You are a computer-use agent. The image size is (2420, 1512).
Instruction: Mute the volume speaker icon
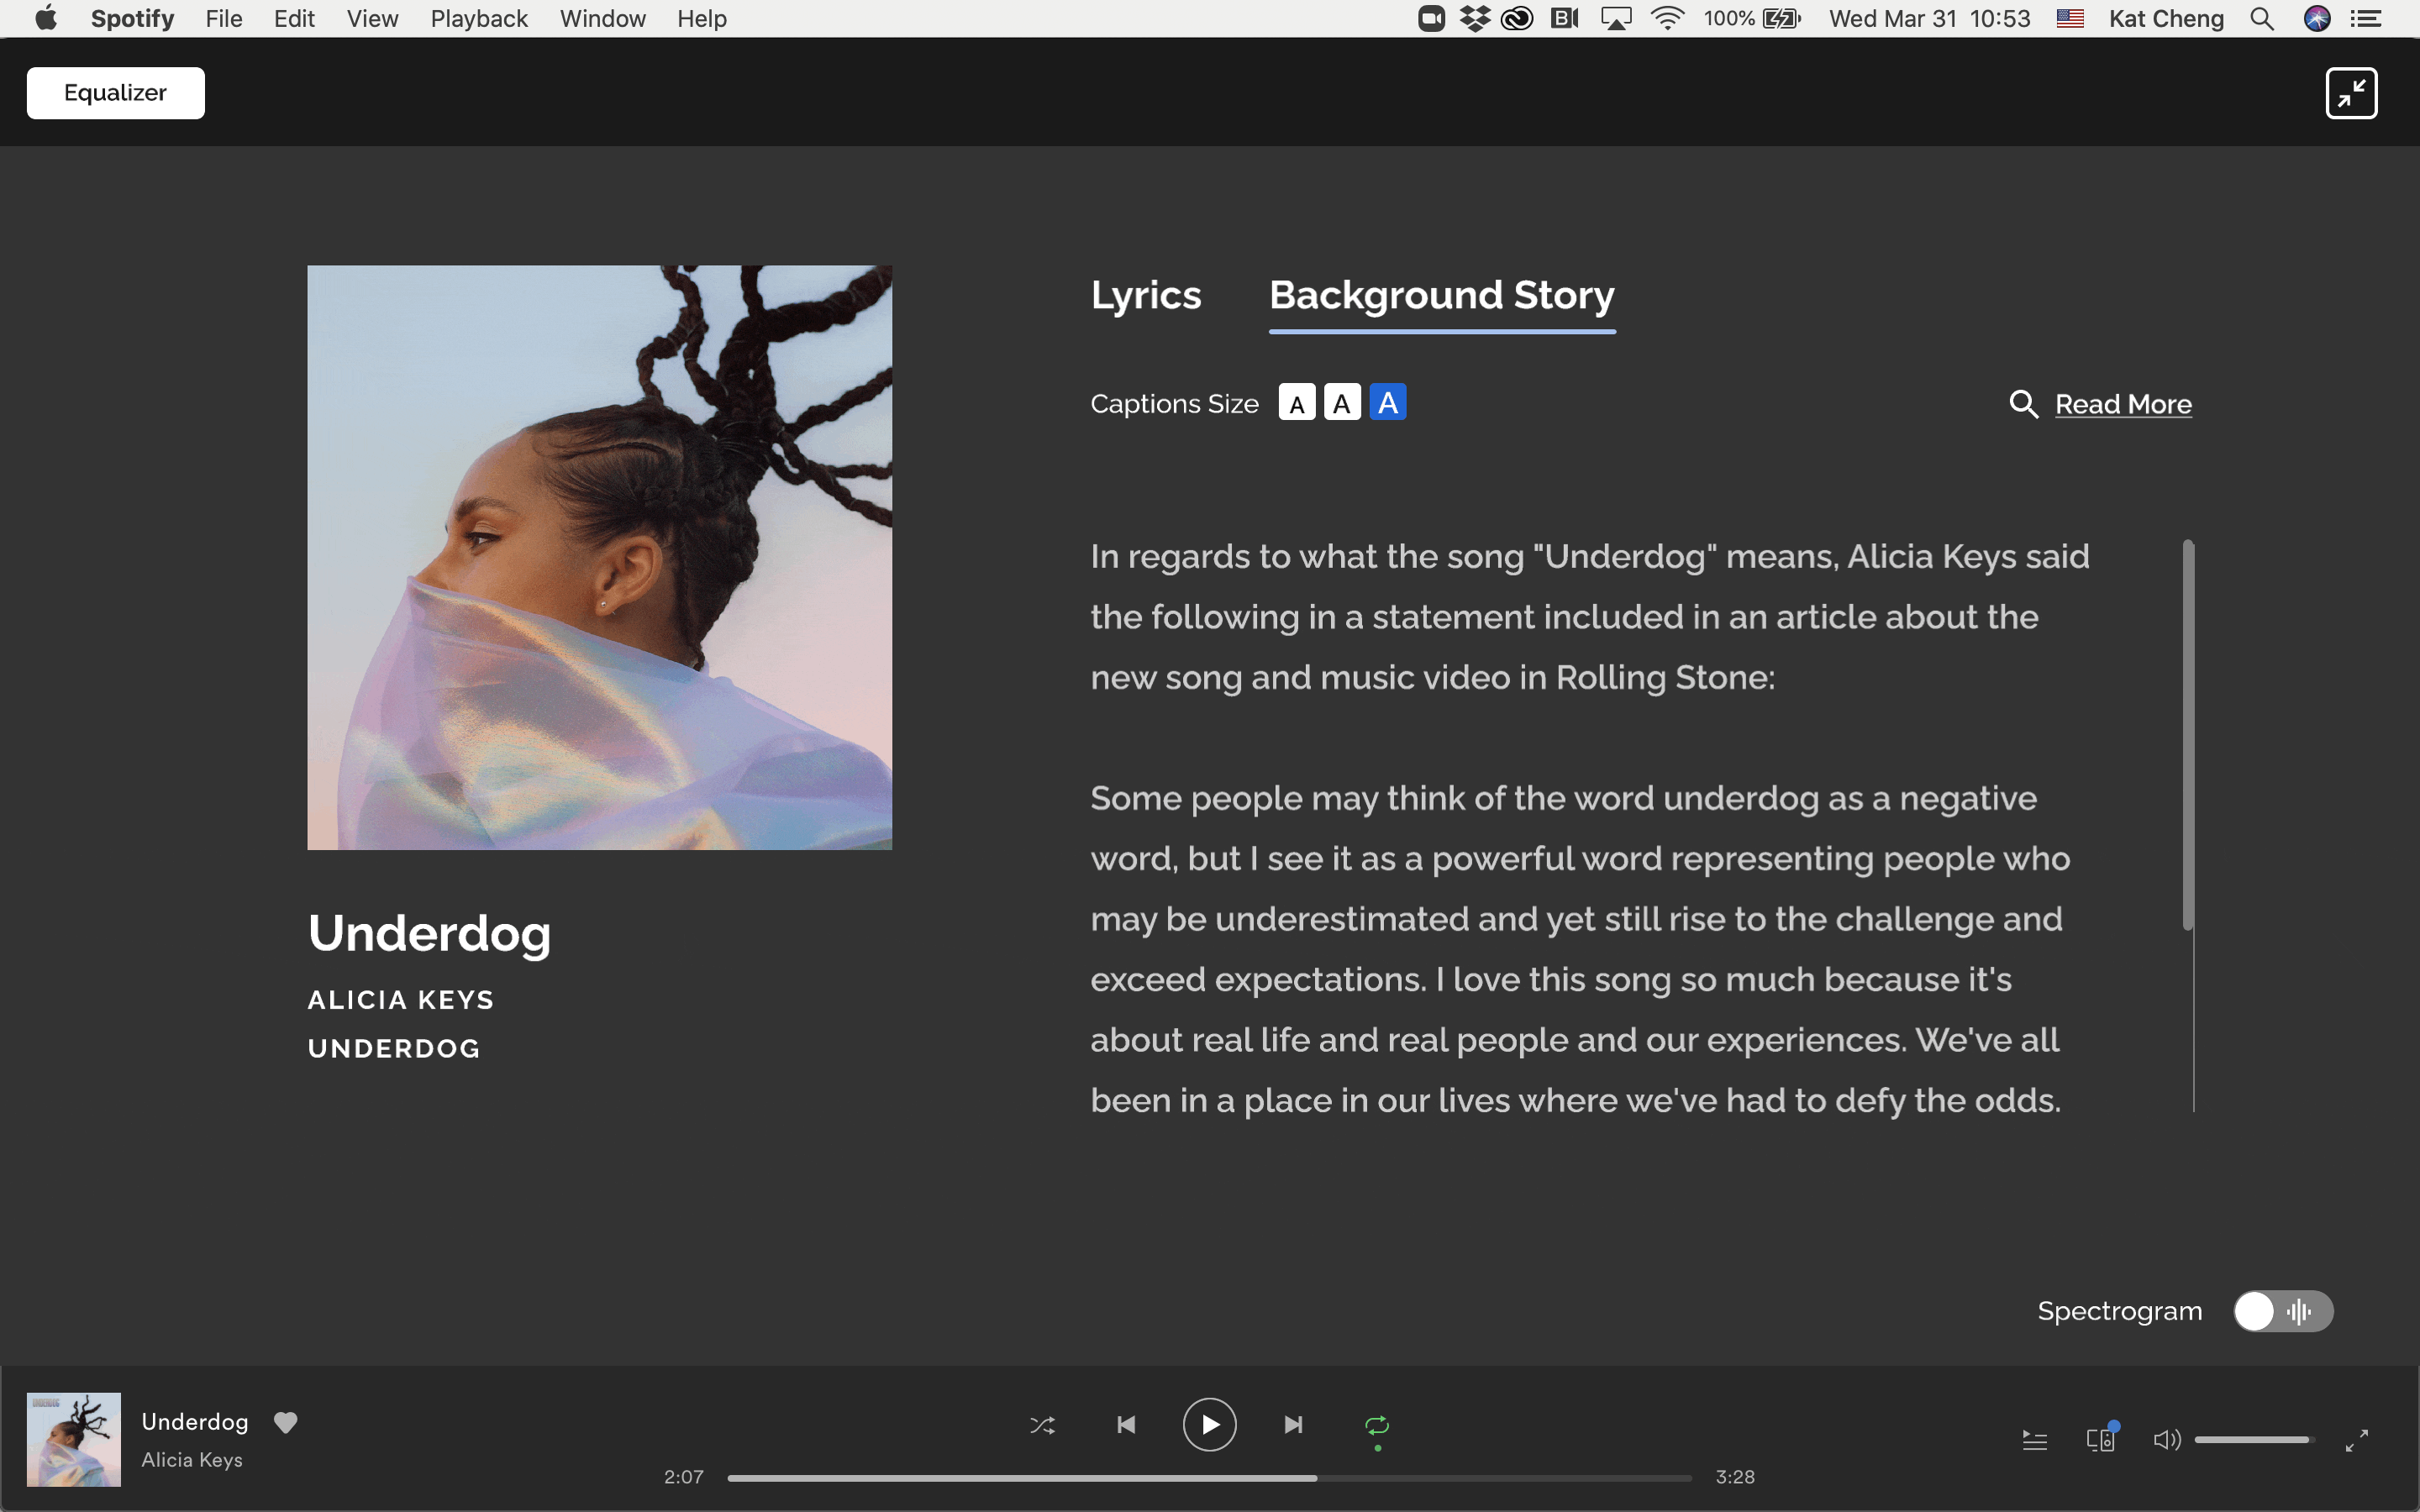click(2166, 1440)
